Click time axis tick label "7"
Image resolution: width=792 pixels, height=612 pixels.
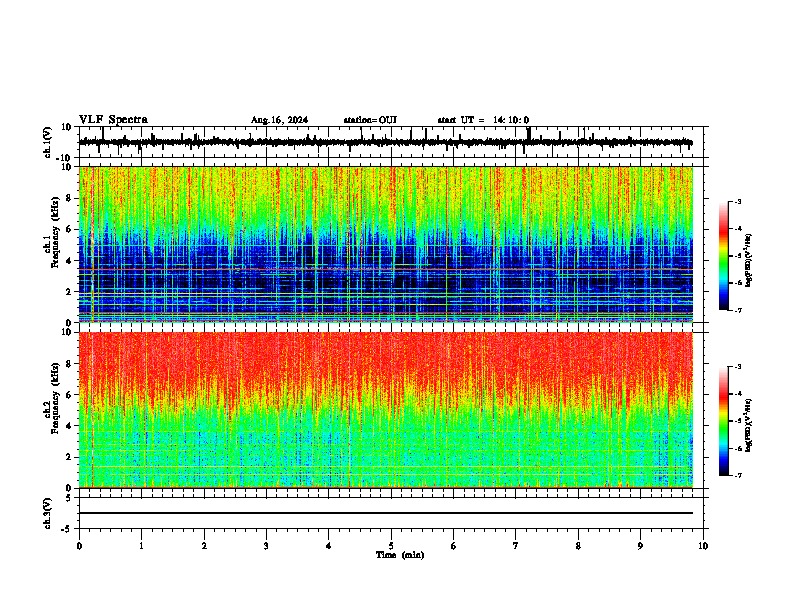516,546
